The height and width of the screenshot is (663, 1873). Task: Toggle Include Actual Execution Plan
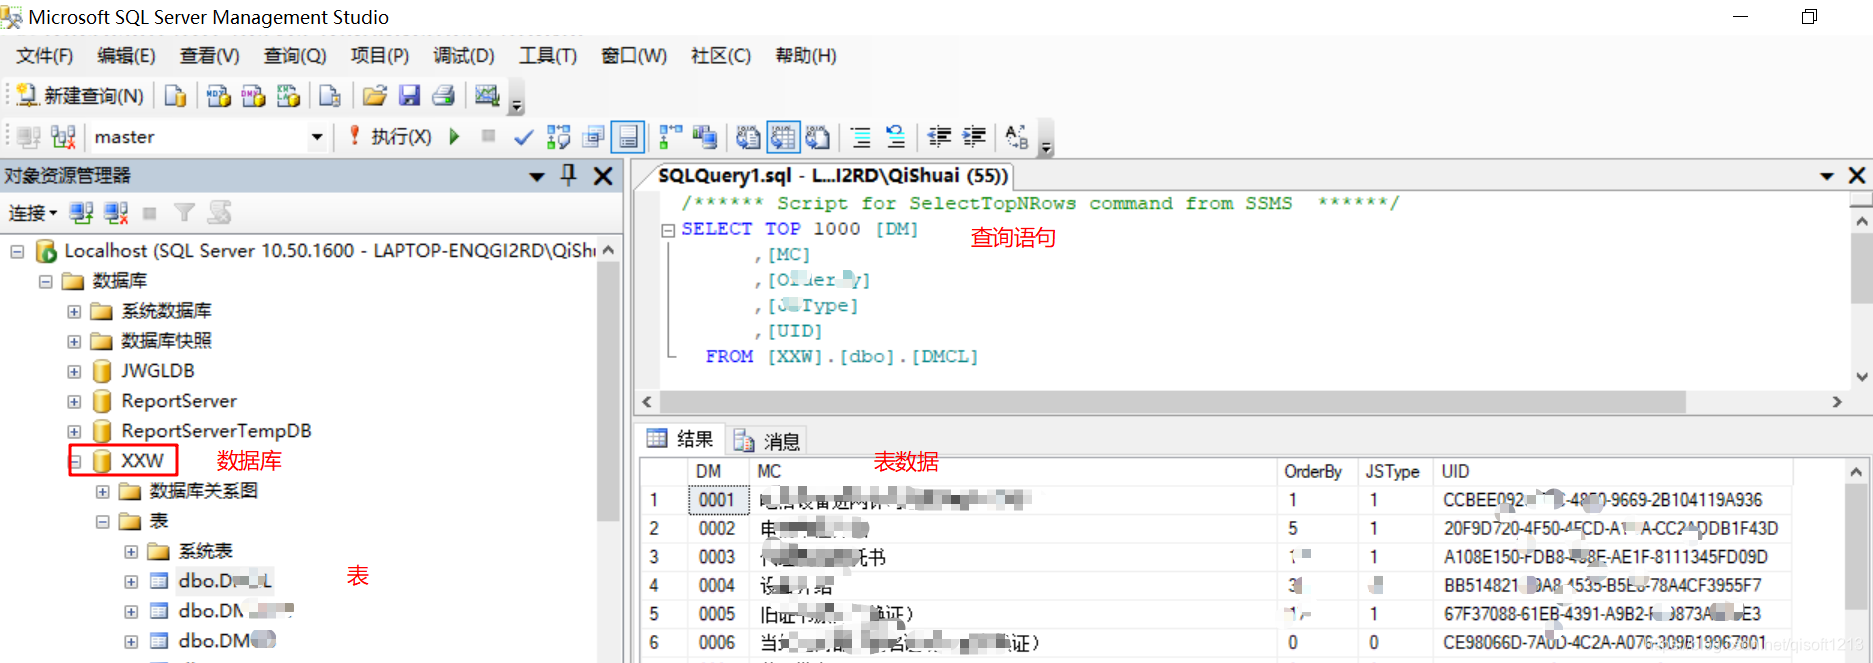670,137
